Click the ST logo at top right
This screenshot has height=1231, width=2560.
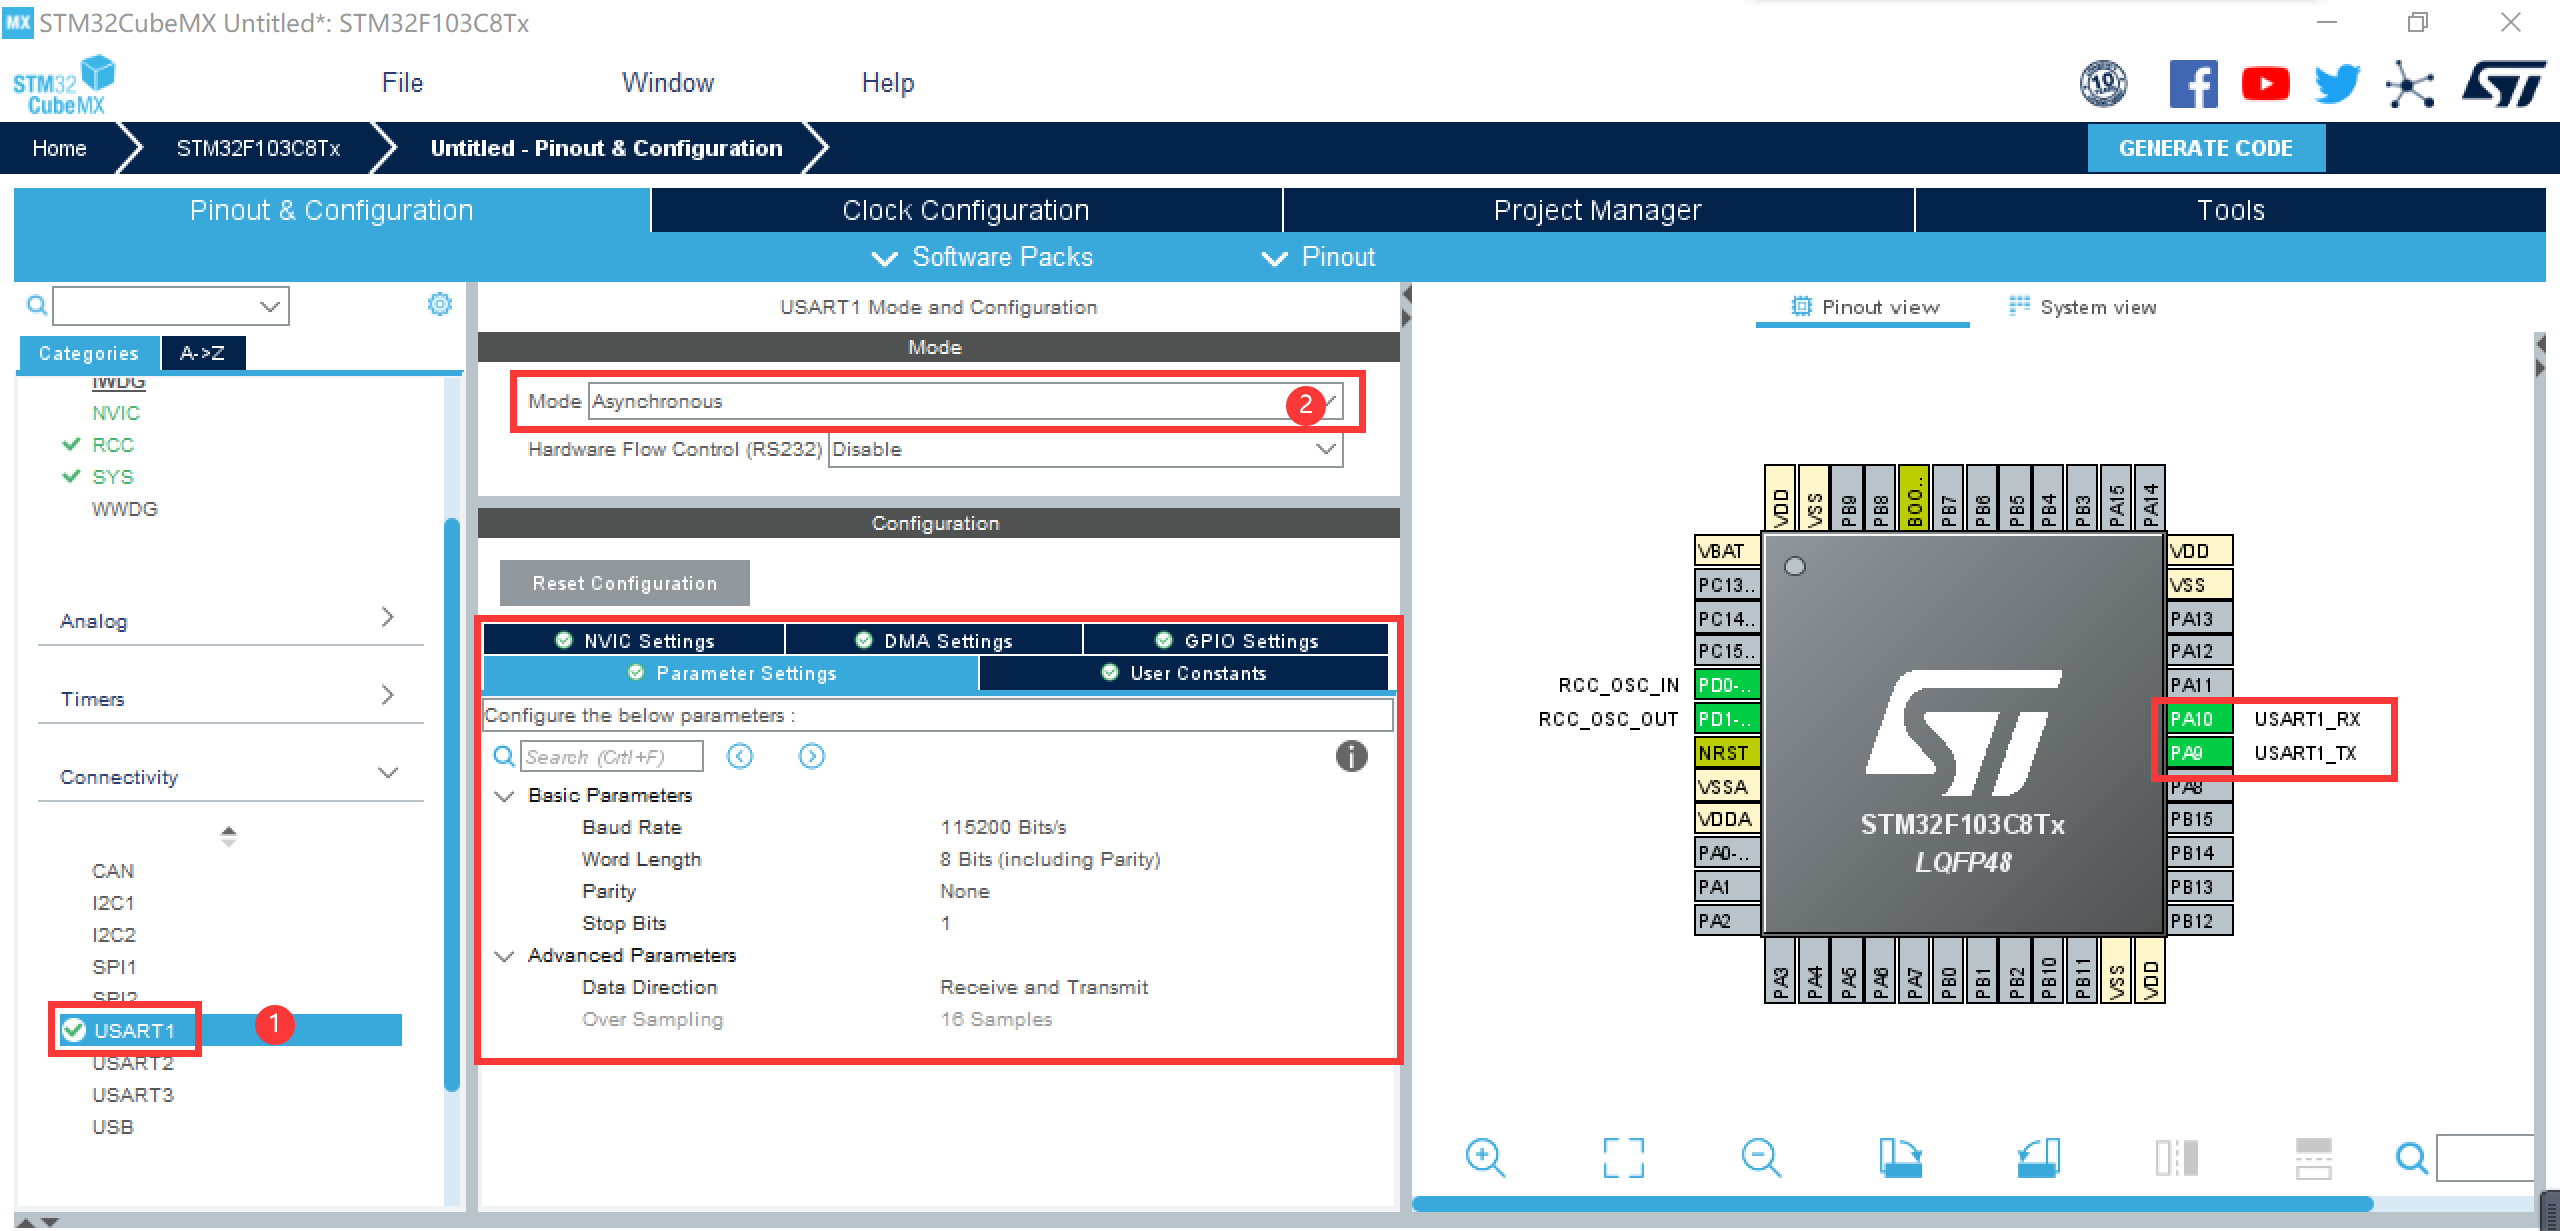[2504, 84]
